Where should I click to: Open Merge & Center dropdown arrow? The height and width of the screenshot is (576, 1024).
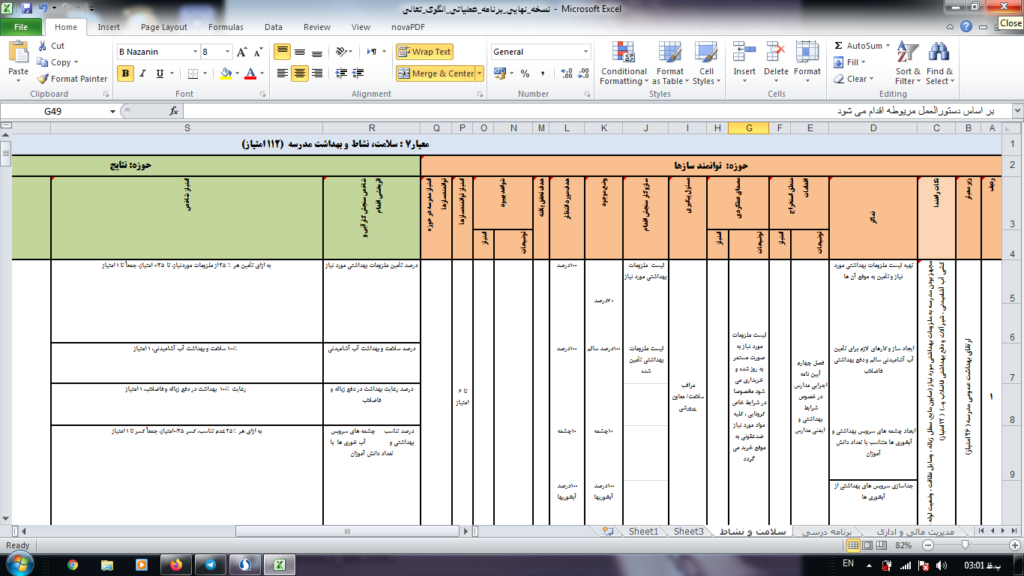pyautogui.click(x=479, y=74)
